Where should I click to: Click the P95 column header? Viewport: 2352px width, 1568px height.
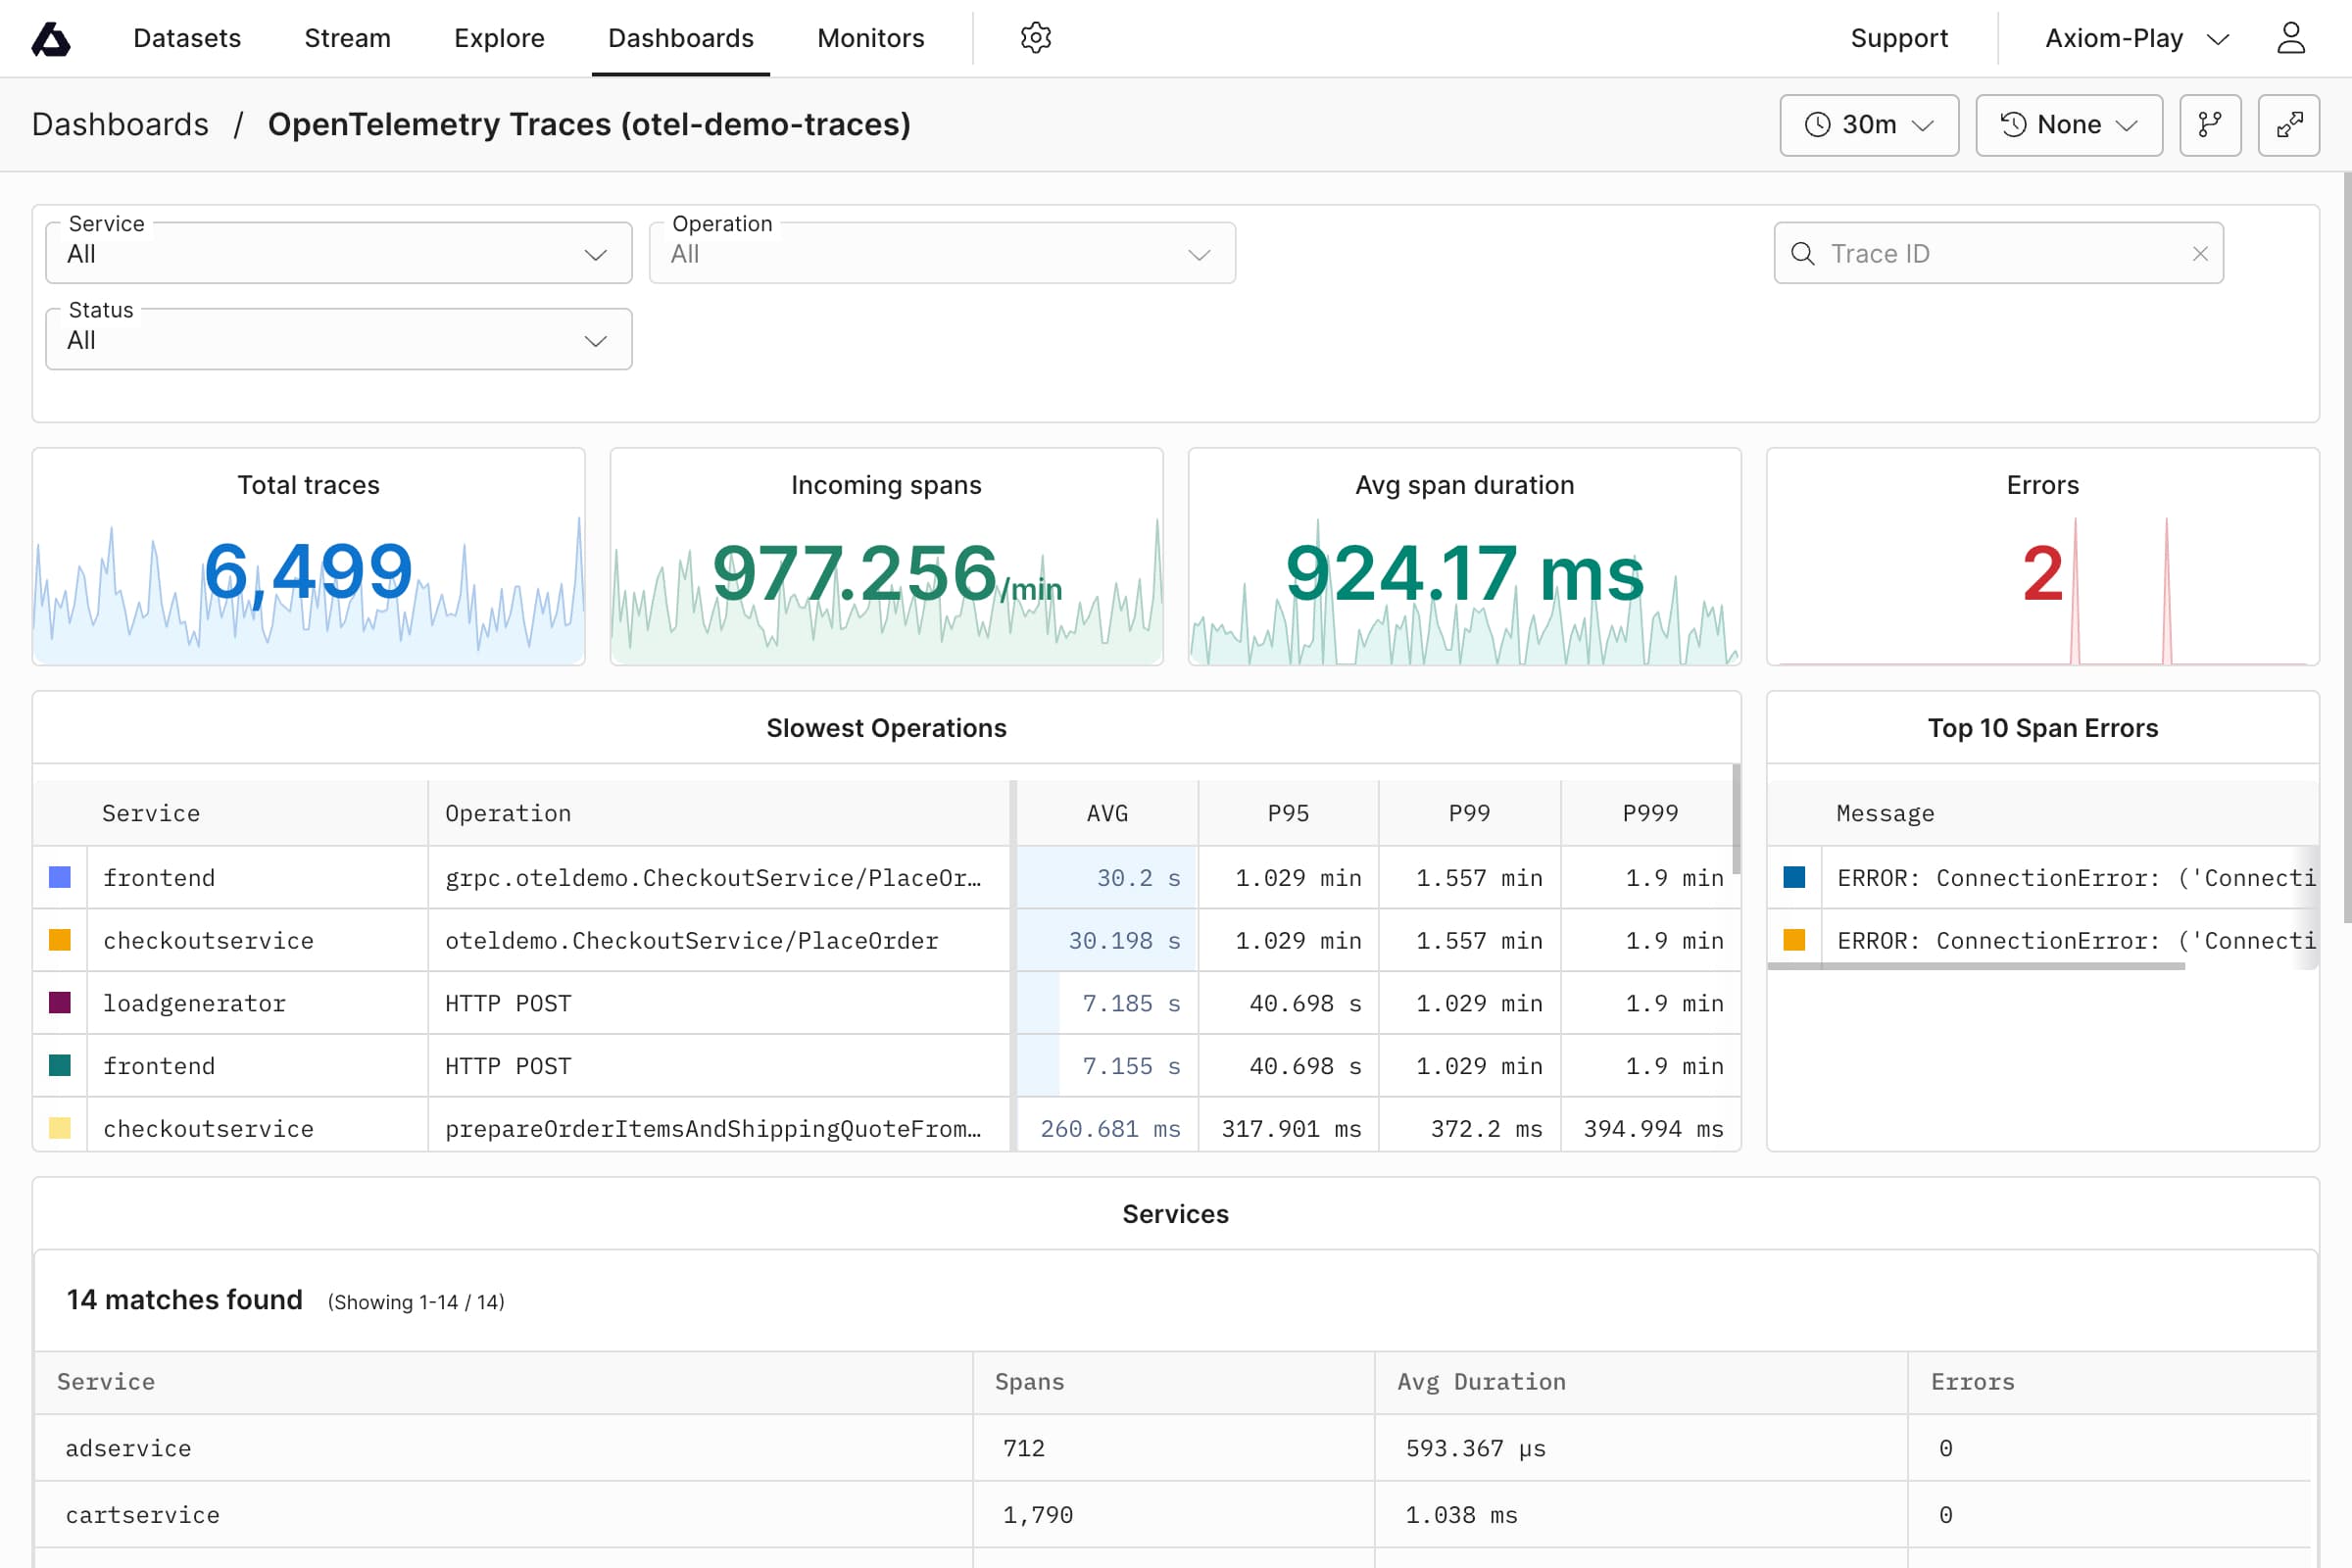click(x=1288, y=813)
